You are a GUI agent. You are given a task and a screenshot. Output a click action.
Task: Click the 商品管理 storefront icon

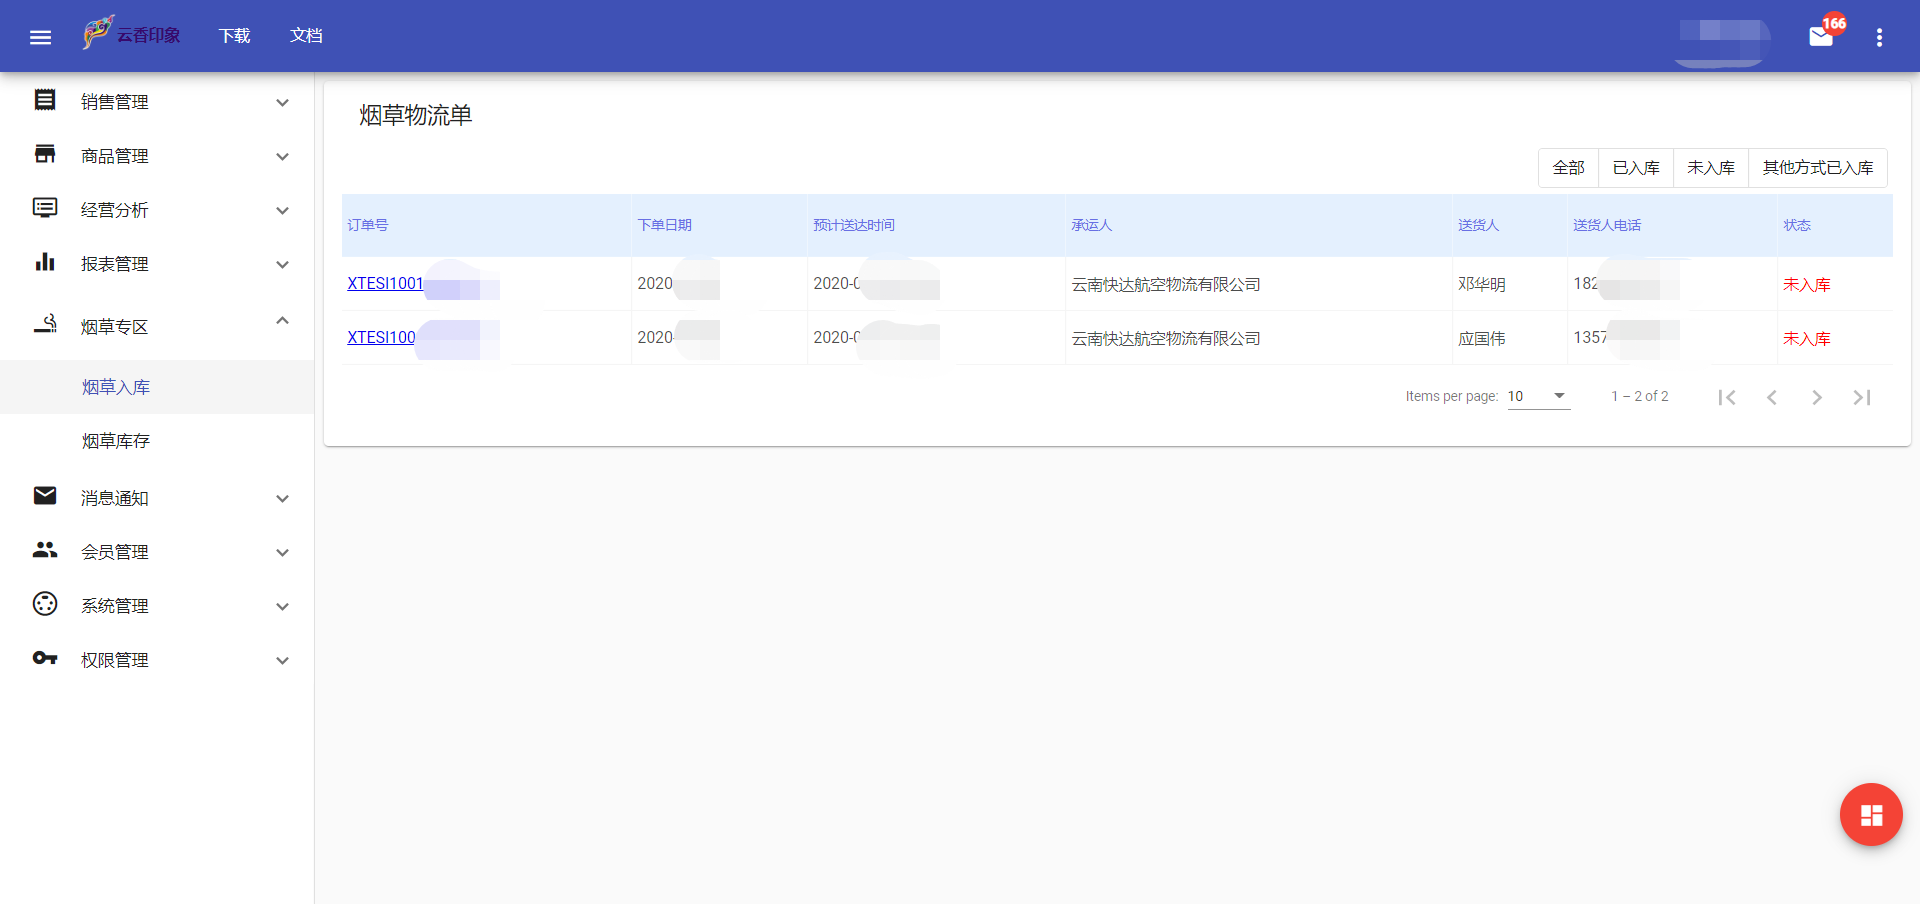point(45,154)
